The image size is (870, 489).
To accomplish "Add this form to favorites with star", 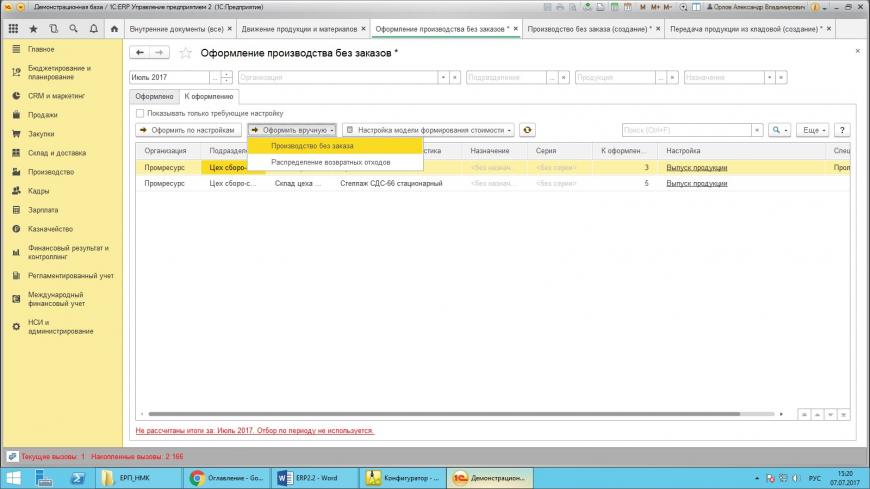I will 185,53.
